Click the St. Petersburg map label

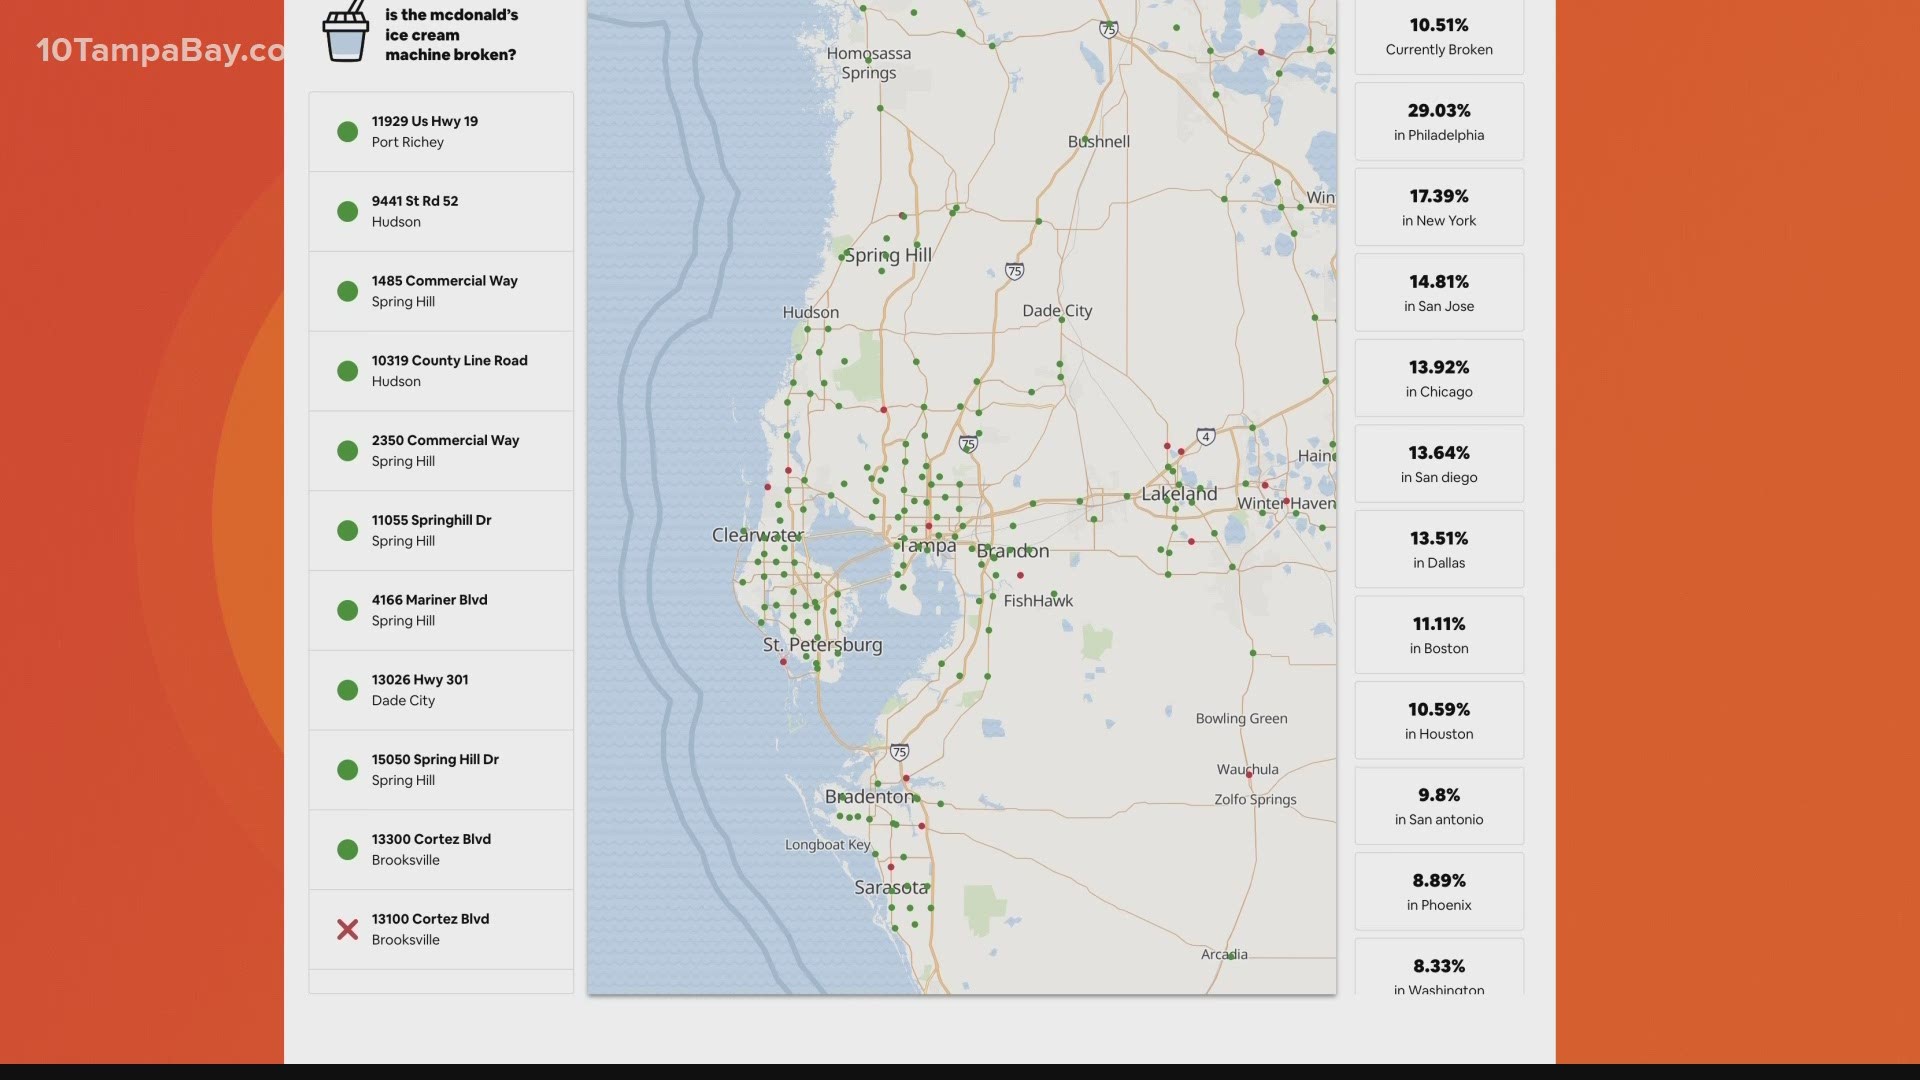[822, 645]
